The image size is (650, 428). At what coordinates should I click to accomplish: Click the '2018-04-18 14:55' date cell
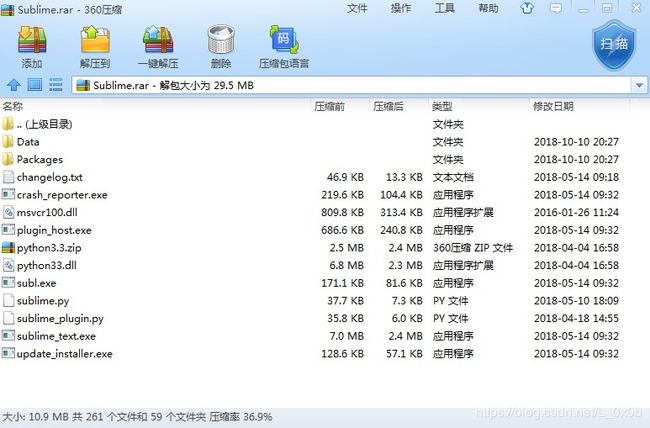pyautogui.click(x=576, y=318)
